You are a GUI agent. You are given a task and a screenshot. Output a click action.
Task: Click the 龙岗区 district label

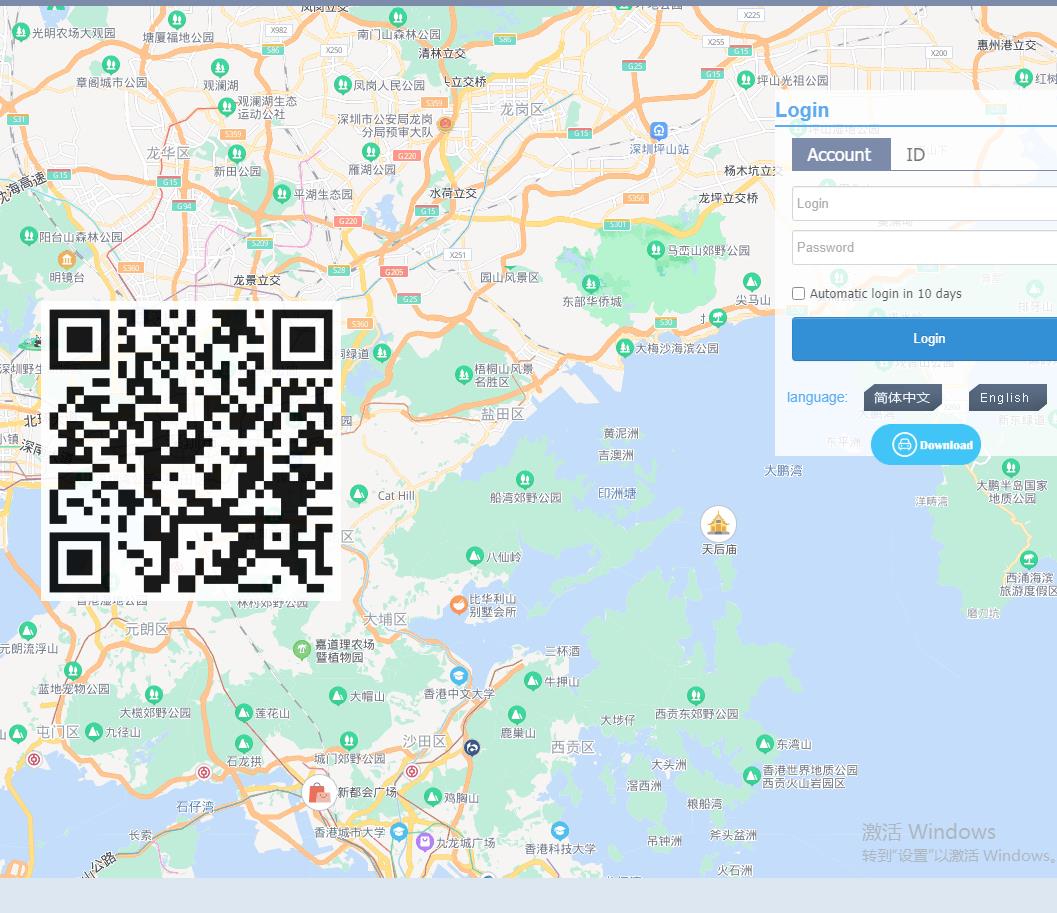521,109
